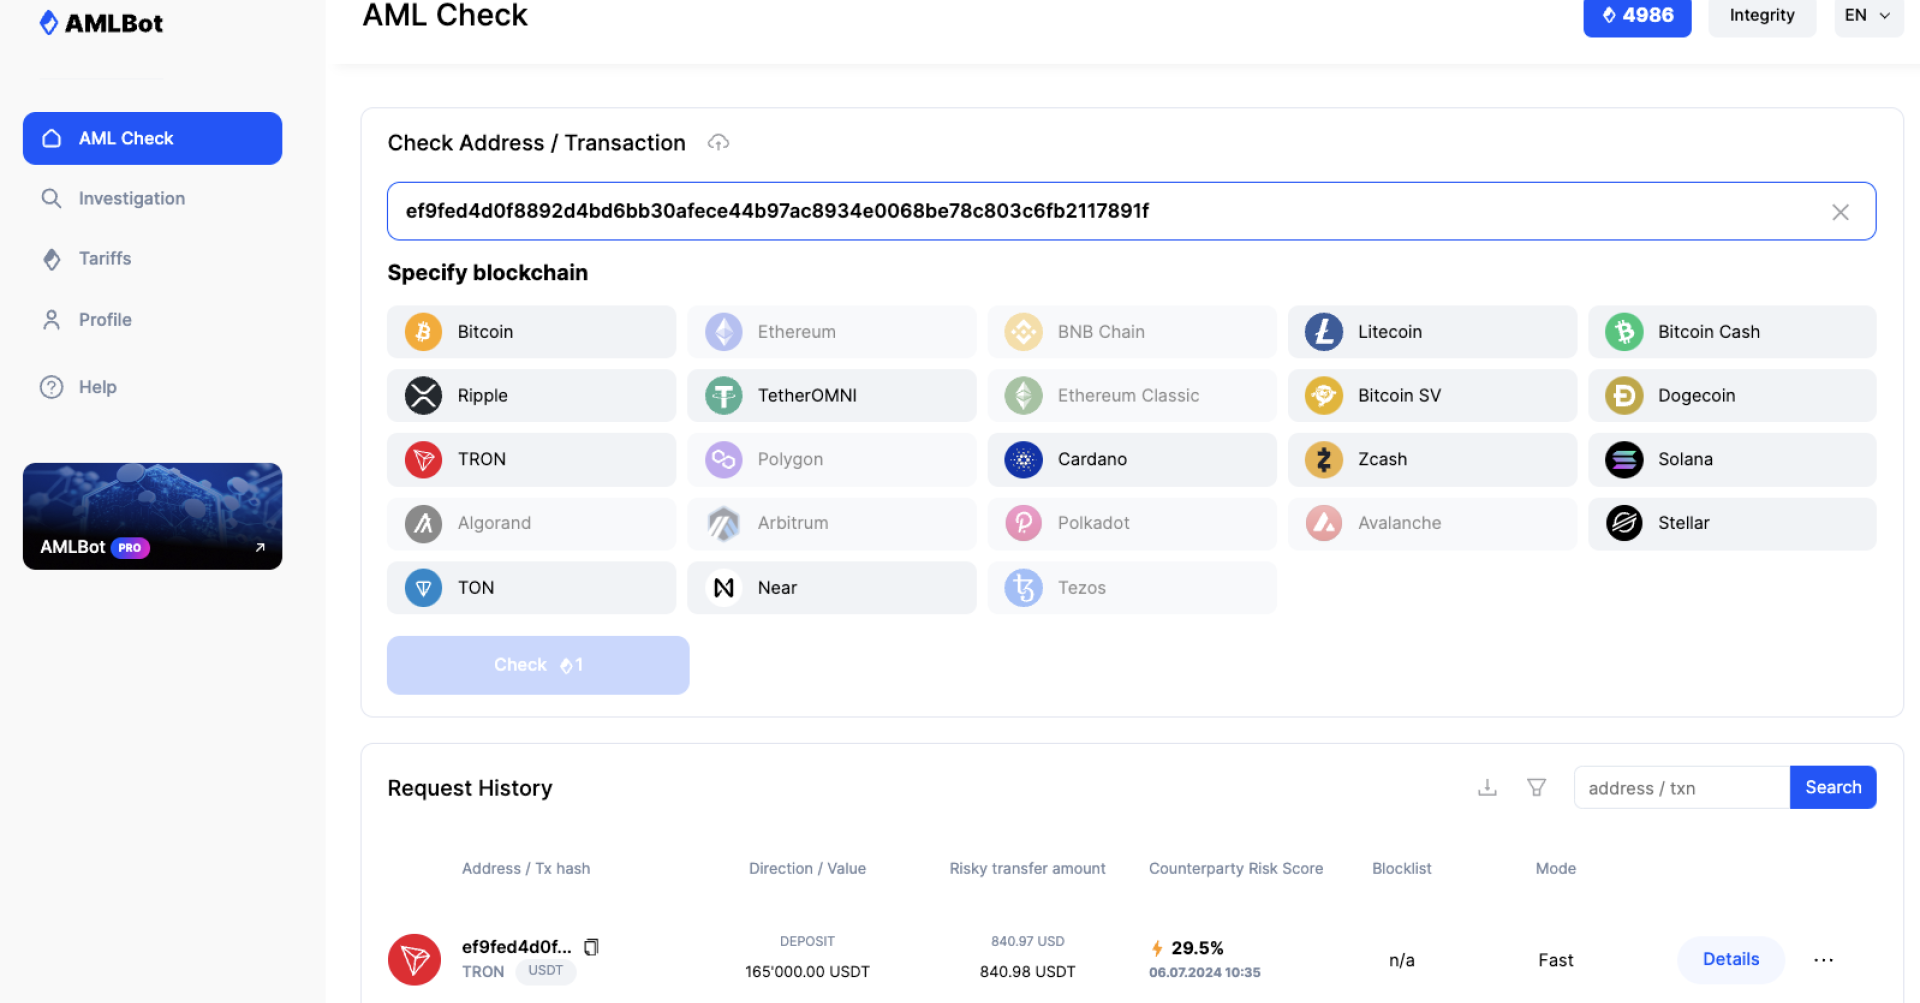Open the EN language dropdown

(1868, 15)
